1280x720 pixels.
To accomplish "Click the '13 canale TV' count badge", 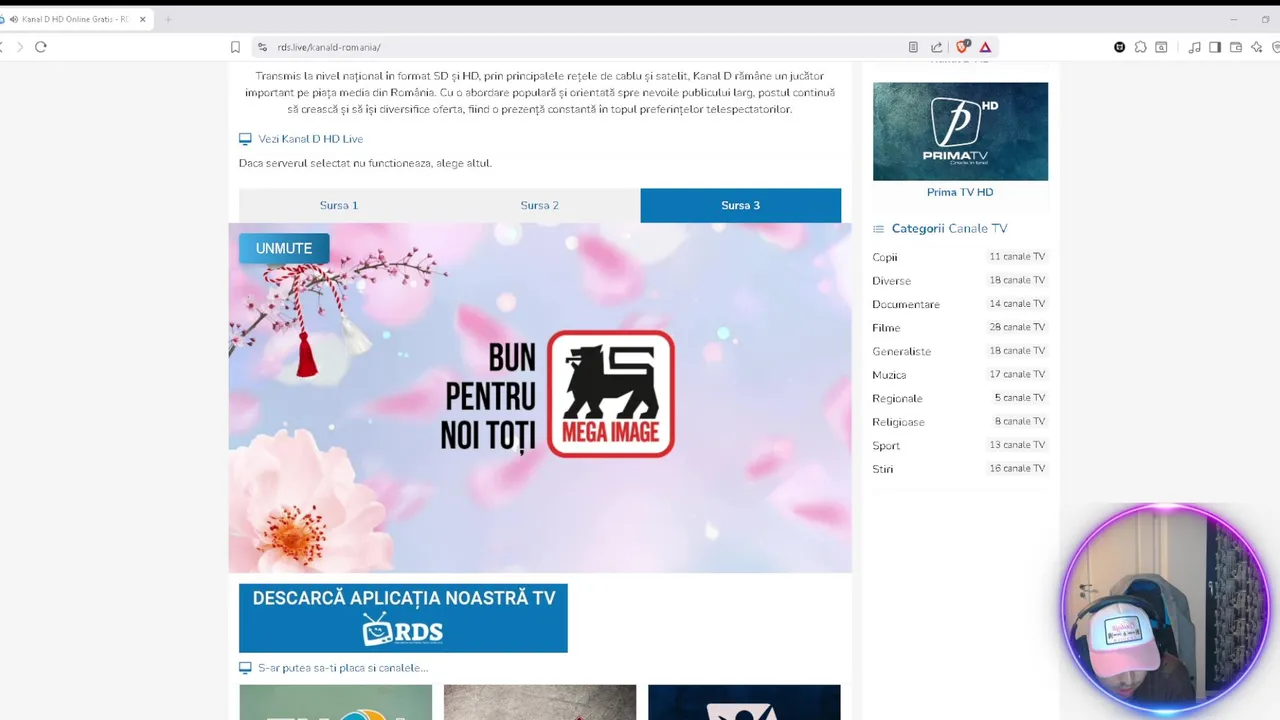I will [1017, 445].
